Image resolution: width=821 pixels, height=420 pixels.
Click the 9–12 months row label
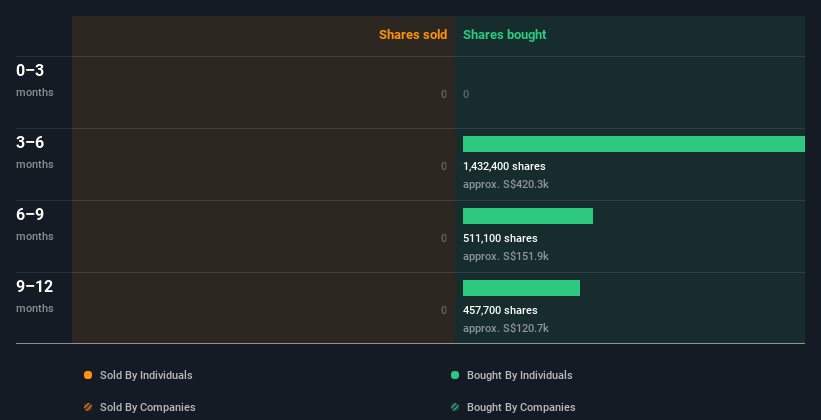click(35, 296)
